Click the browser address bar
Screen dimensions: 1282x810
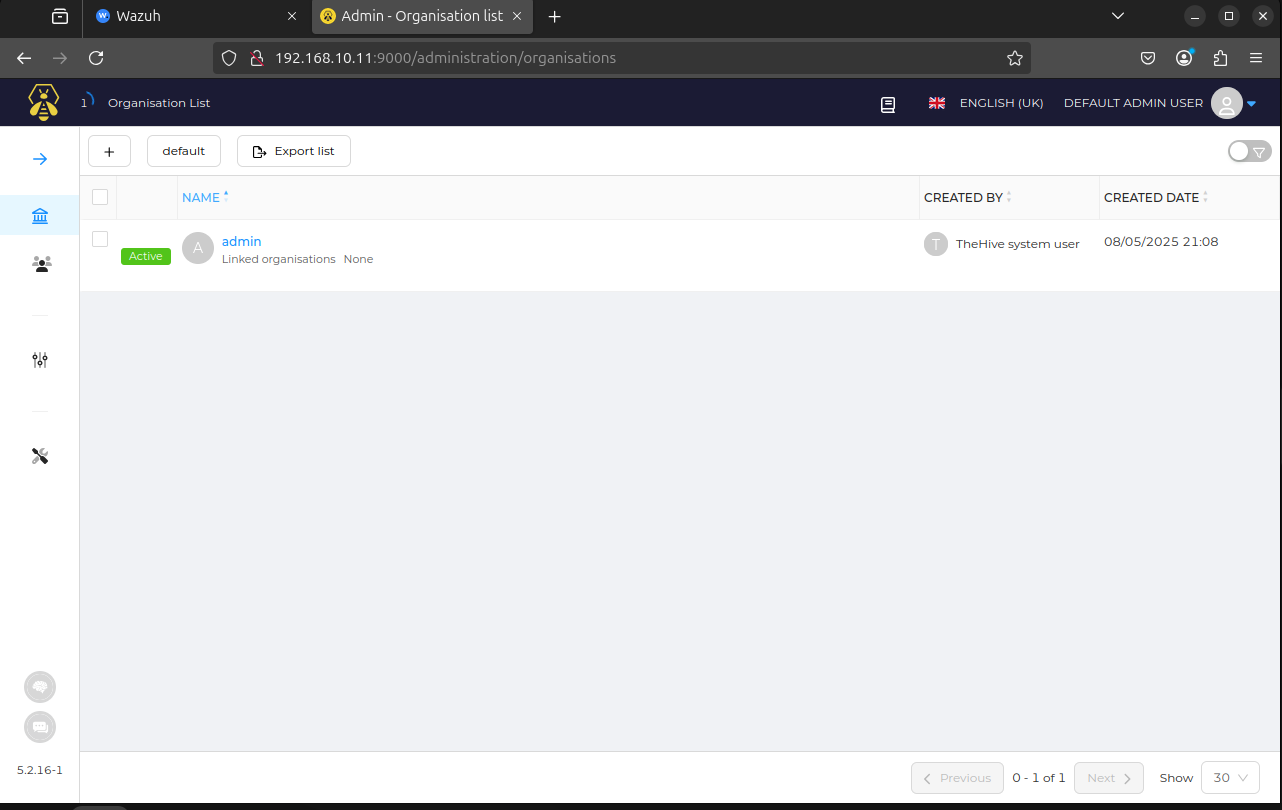coord(620,58)
